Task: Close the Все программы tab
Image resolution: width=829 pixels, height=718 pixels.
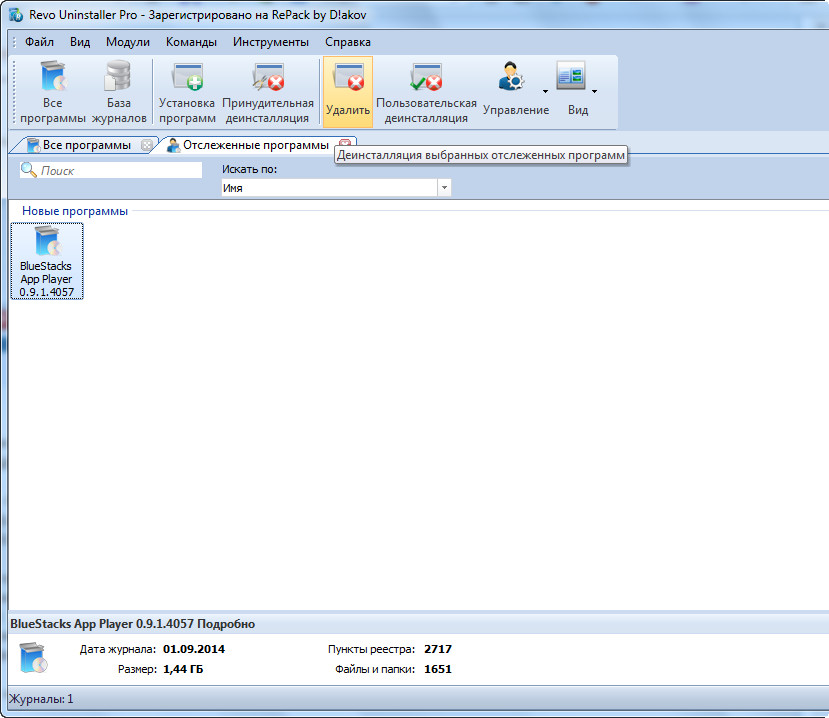Action: click(147, 145)
